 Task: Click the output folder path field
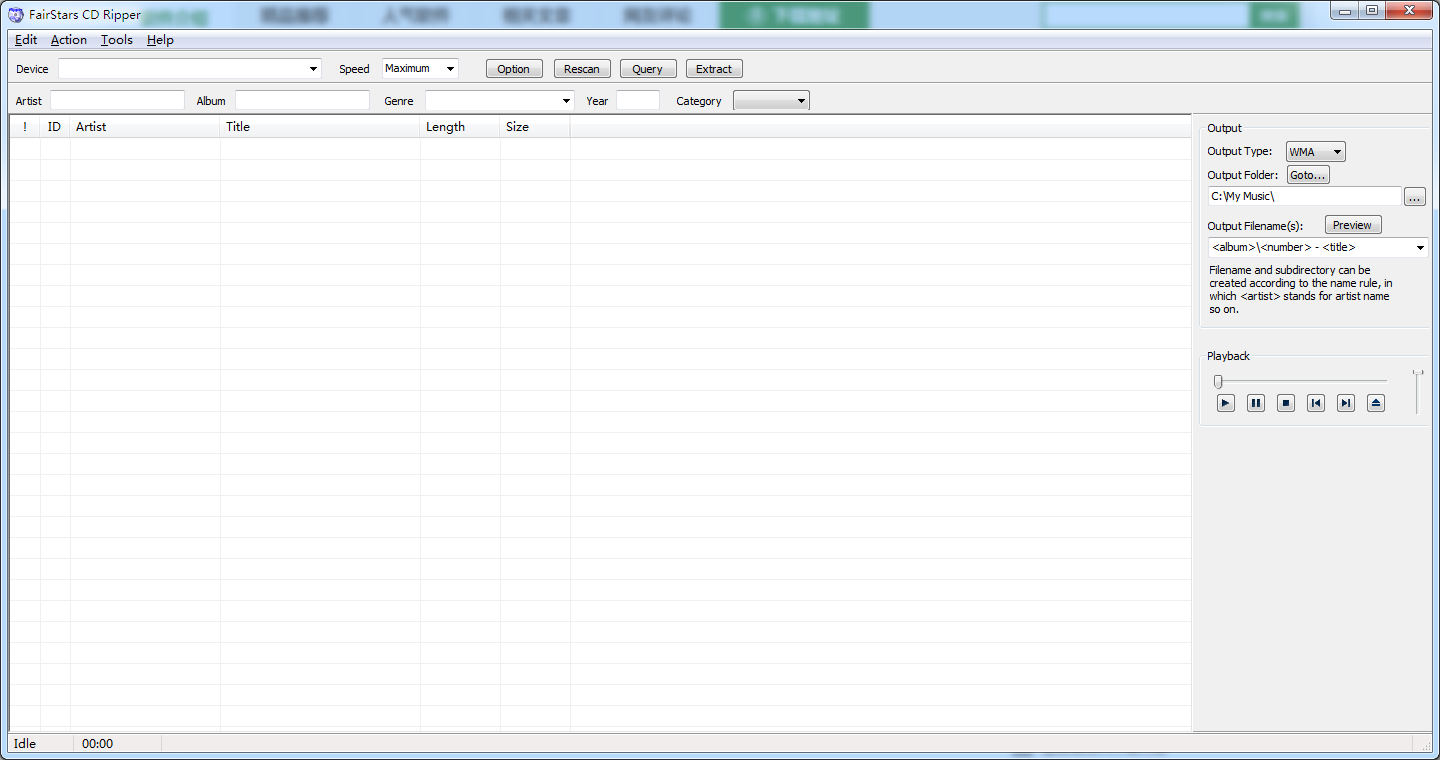pos(1305,197)
